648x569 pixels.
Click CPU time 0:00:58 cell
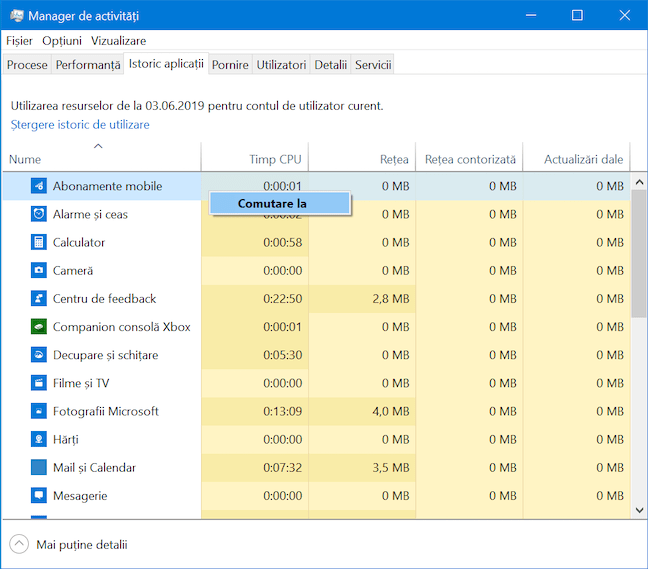[255, 242]
